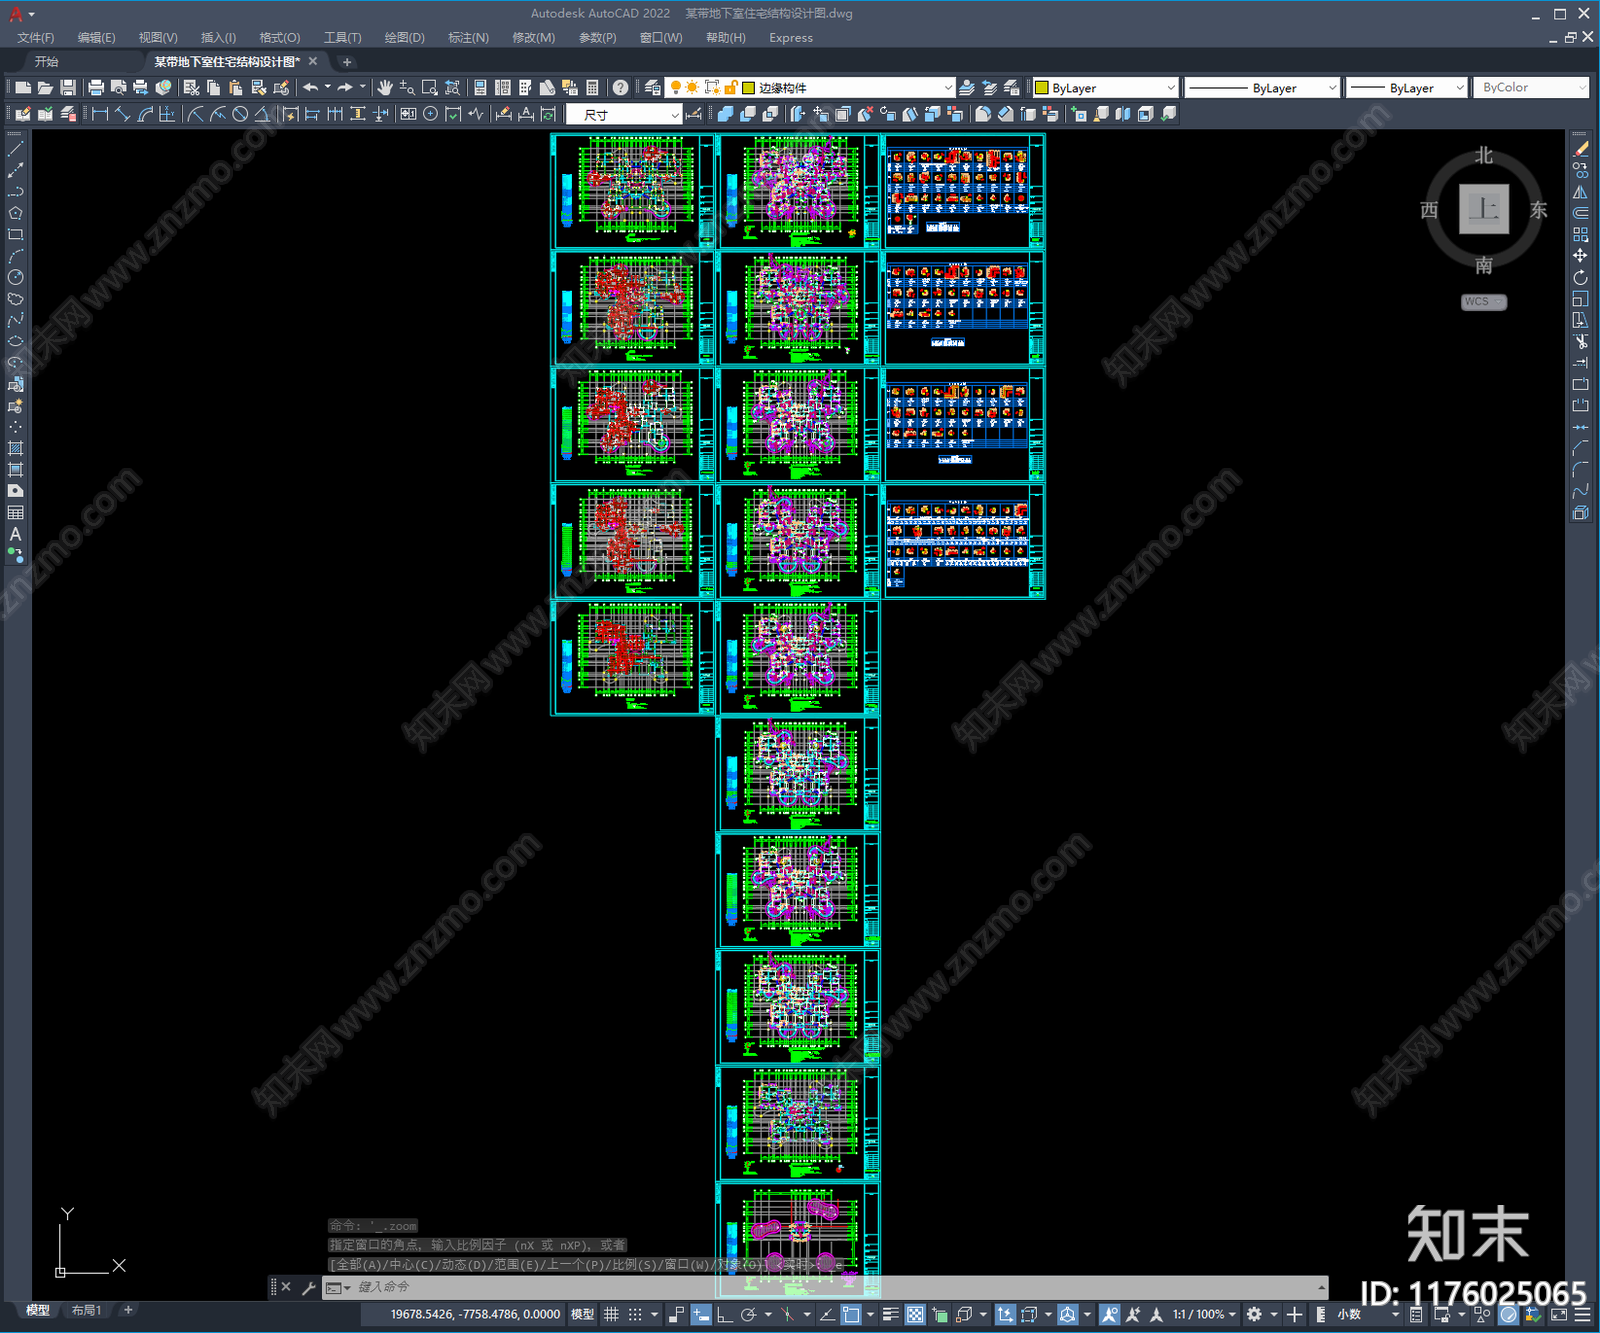Add a new layout with plus button
Image resolution: width=1600 pixels, height=1333 pixels.
click(128, 1310)
